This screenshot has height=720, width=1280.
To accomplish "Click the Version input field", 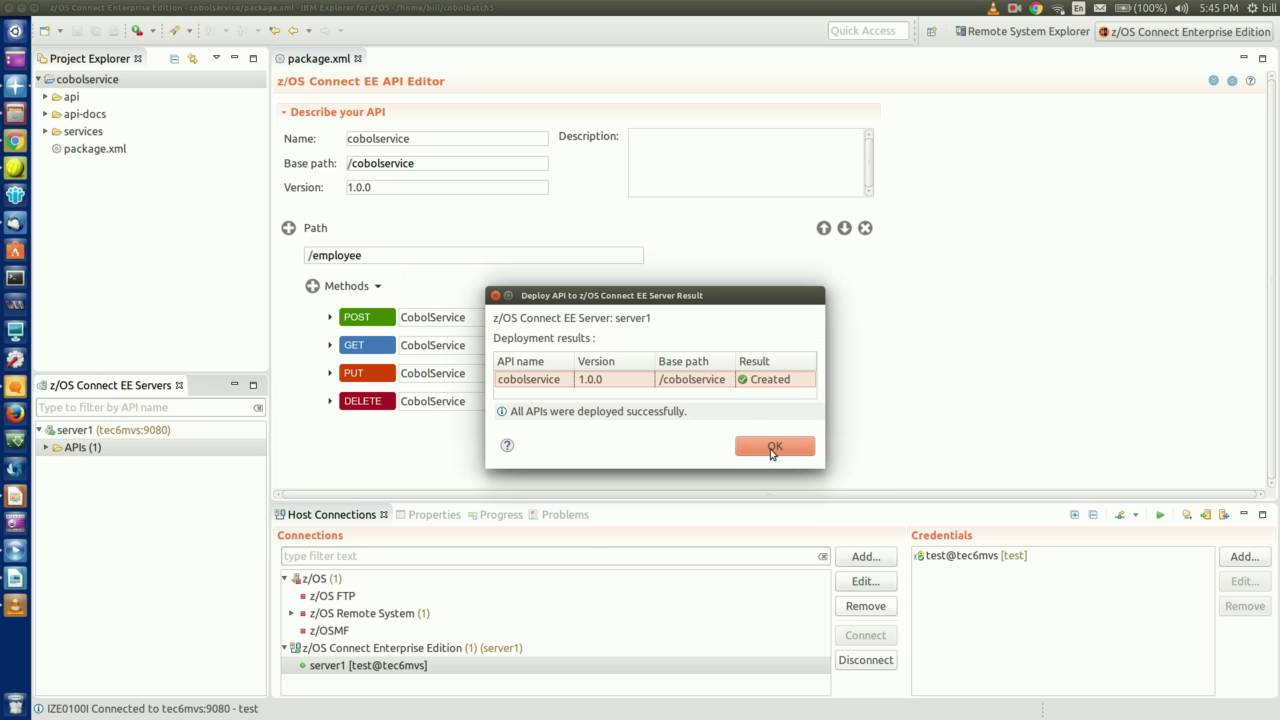I will point(447,187).
